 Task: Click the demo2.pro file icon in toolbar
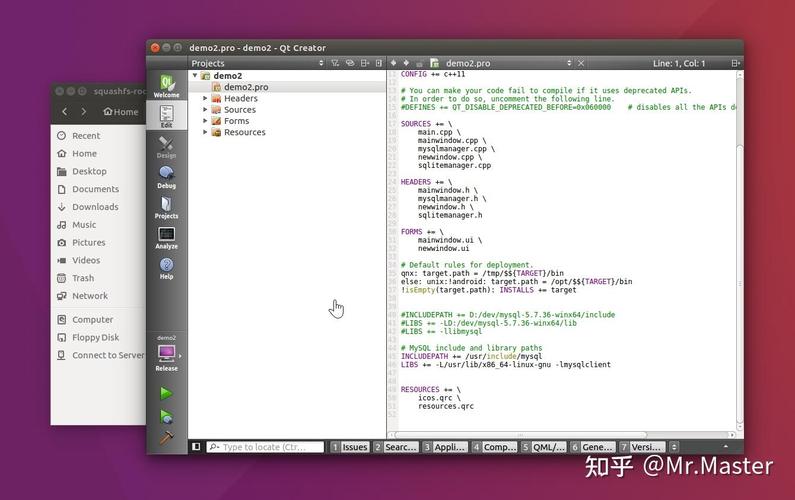435,63
